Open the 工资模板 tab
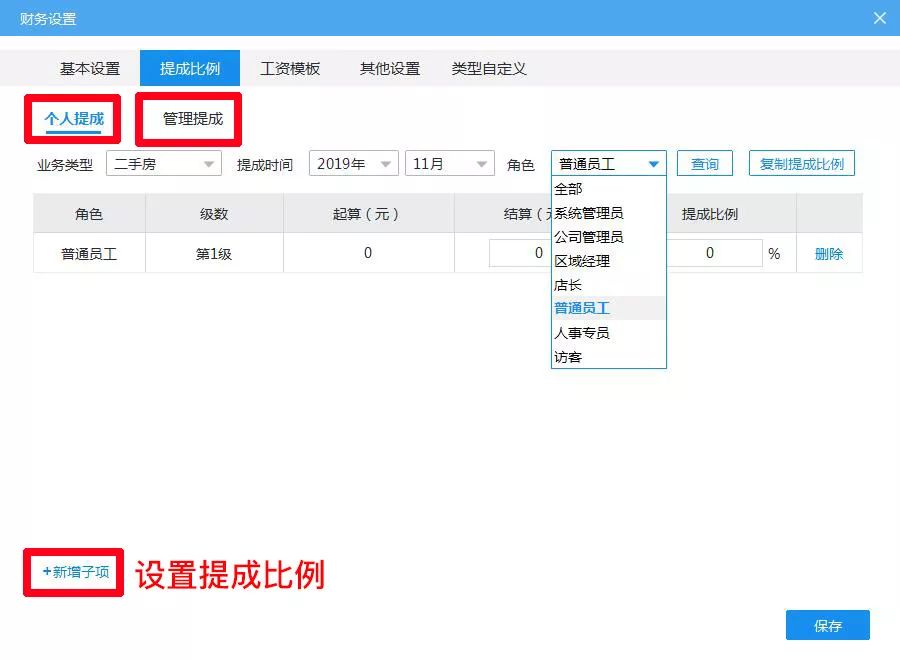 click(289, 68)
